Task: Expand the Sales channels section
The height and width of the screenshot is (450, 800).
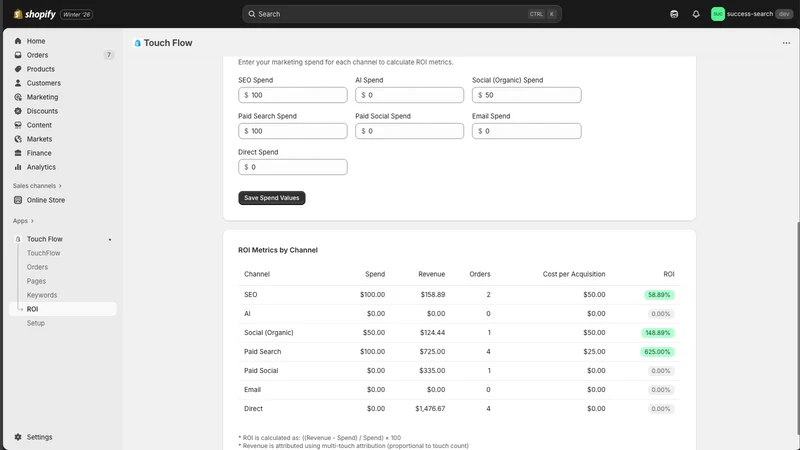Action: coord(37,186)
